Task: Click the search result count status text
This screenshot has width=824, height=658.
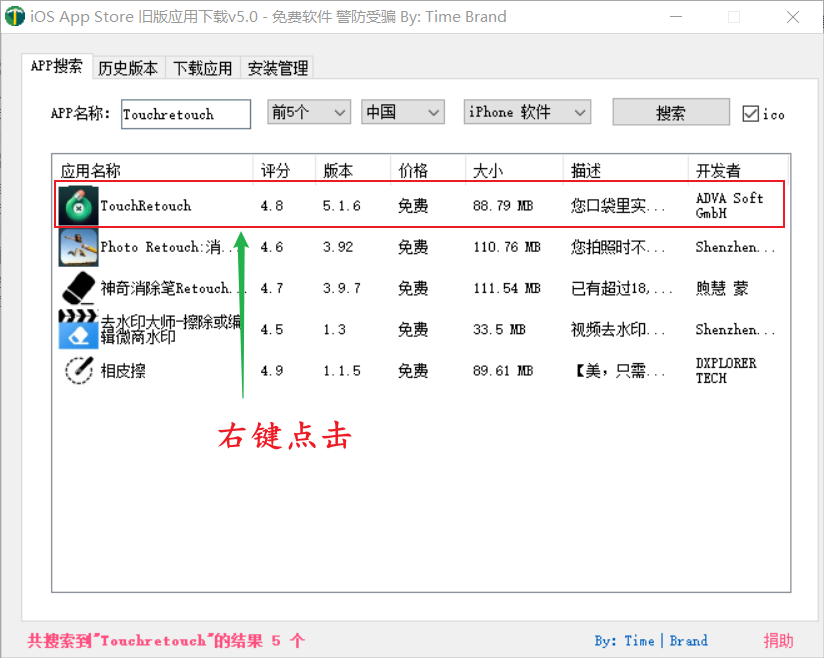Action: tap(166, 641)
